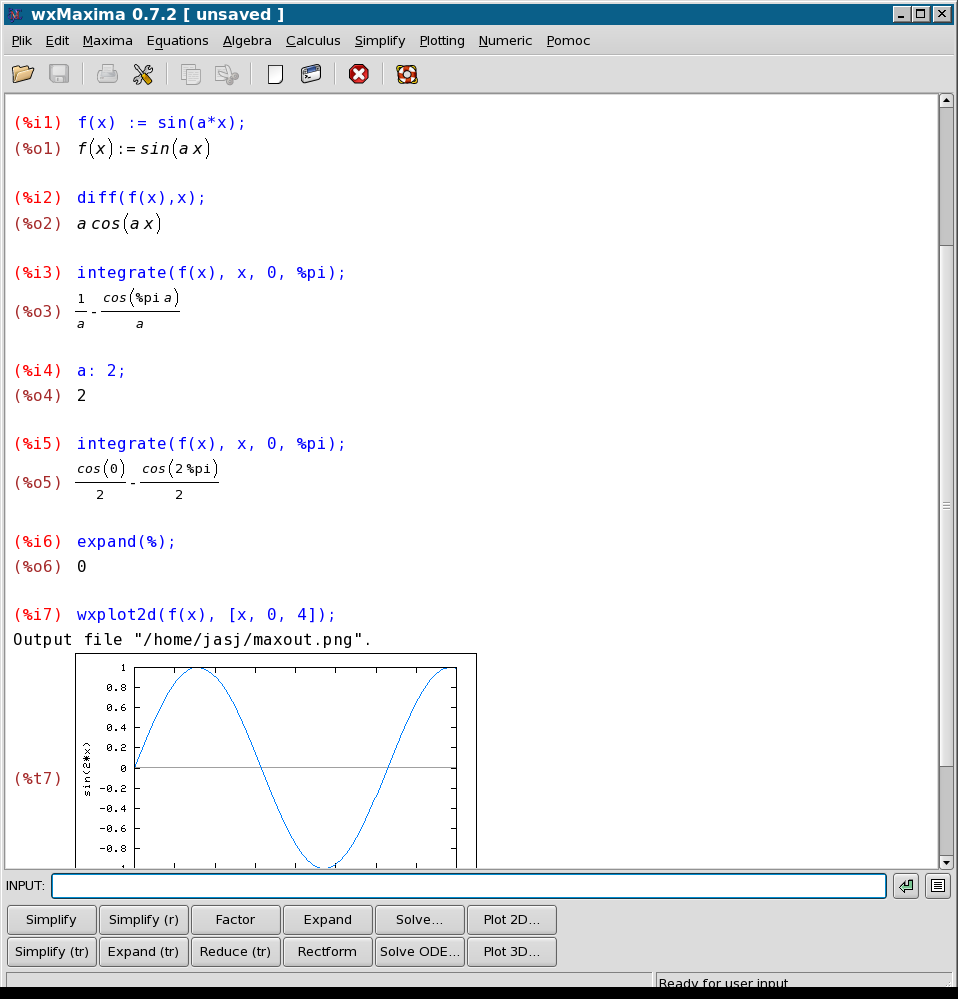Click the scrollbar down arrow
This screenshot has height=999, width=958.
pyautogui.click(x=946, y=862)
